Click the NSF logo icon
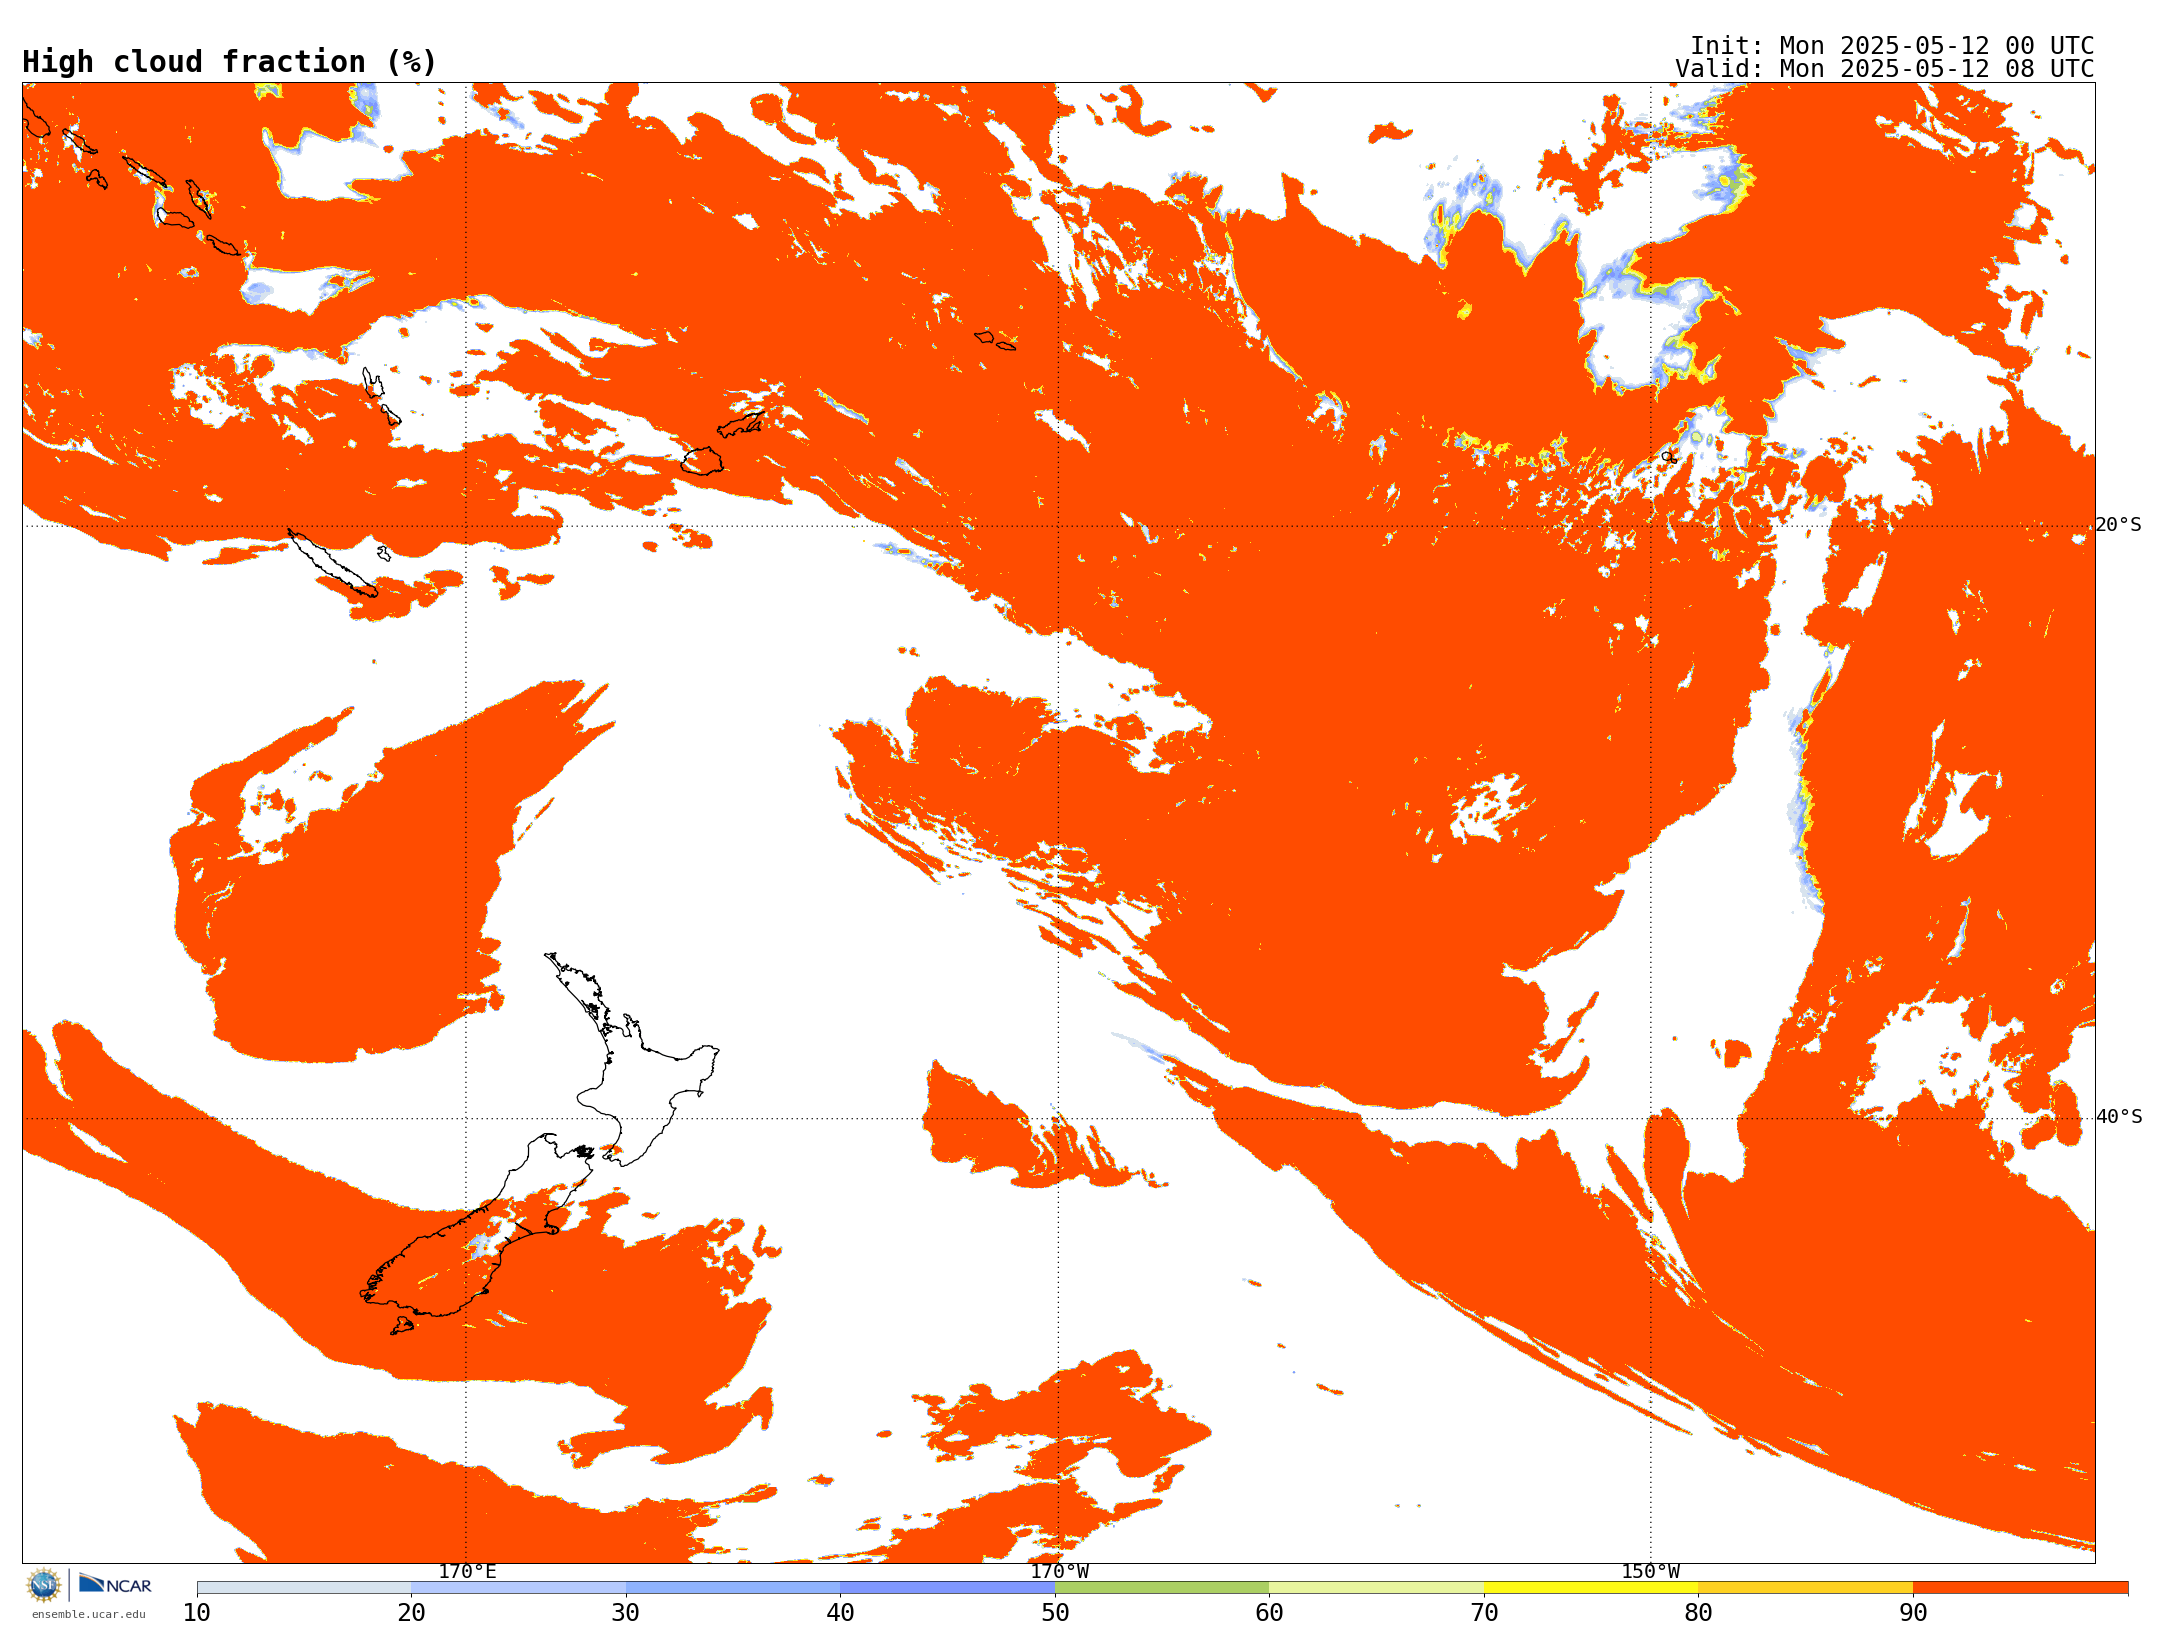Viewport: 2160px width, 1626px height. [x=44, y=1585]
